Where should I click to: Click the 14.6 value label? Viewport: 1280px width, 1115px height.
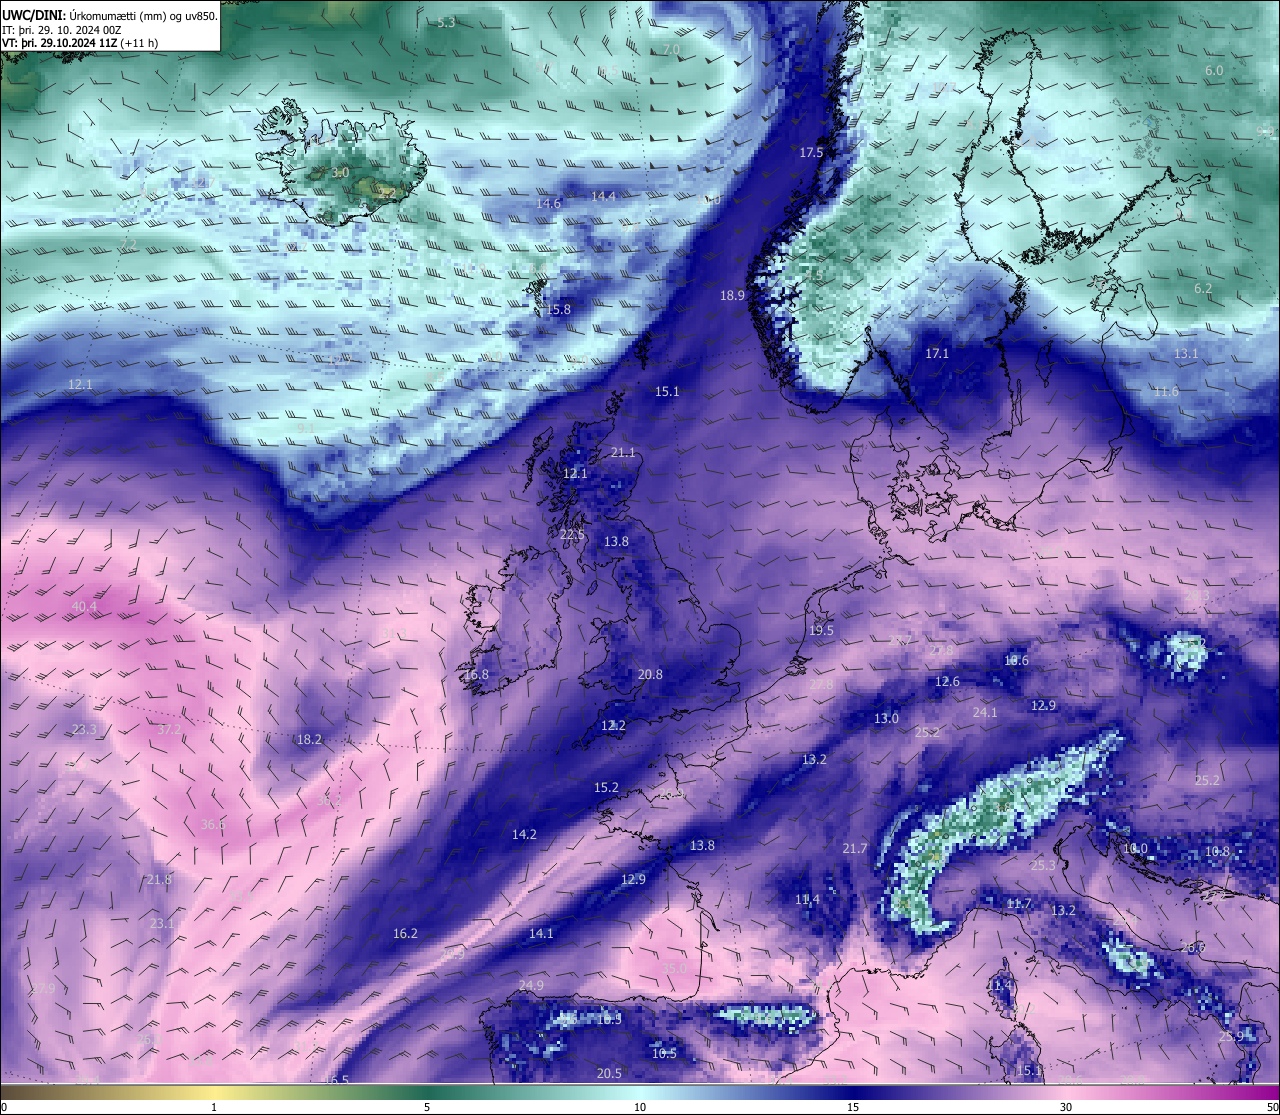pyautogui.click(x=548, y=204)
